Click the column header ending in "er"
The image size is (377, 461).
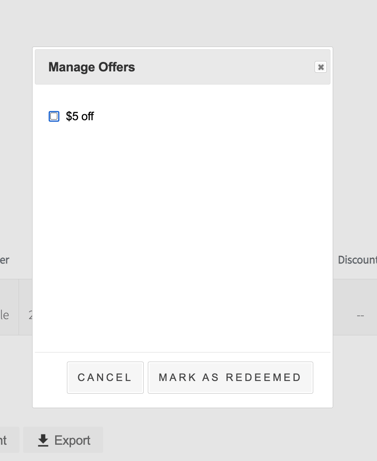click(4, 260)
